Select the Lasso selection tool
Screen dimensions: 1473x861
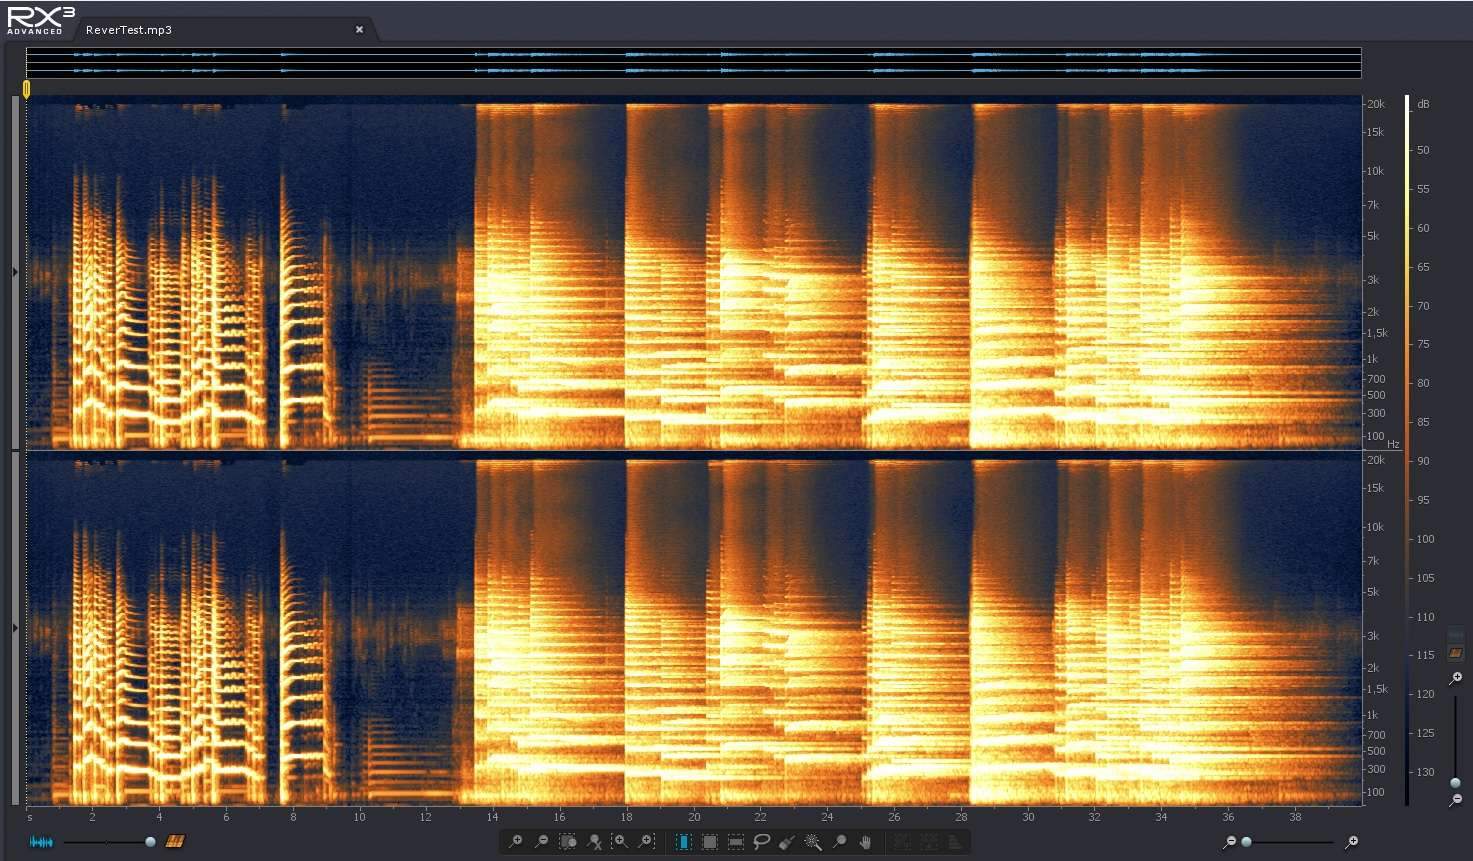[762, 842]
